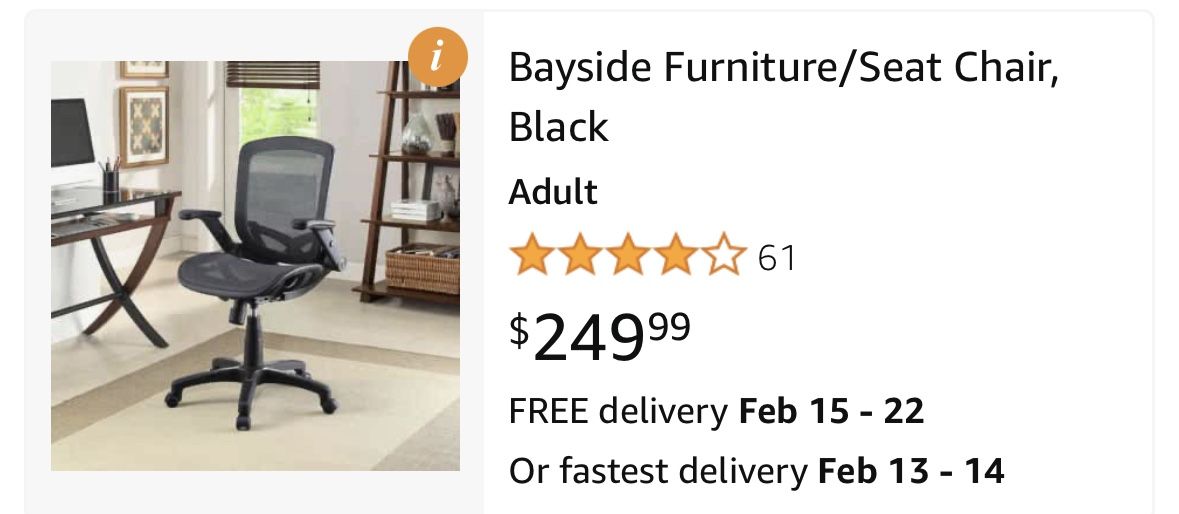This screenshot has height=514, width=1179.
Task: Click the $249.99 price
Action: (600, 337)
